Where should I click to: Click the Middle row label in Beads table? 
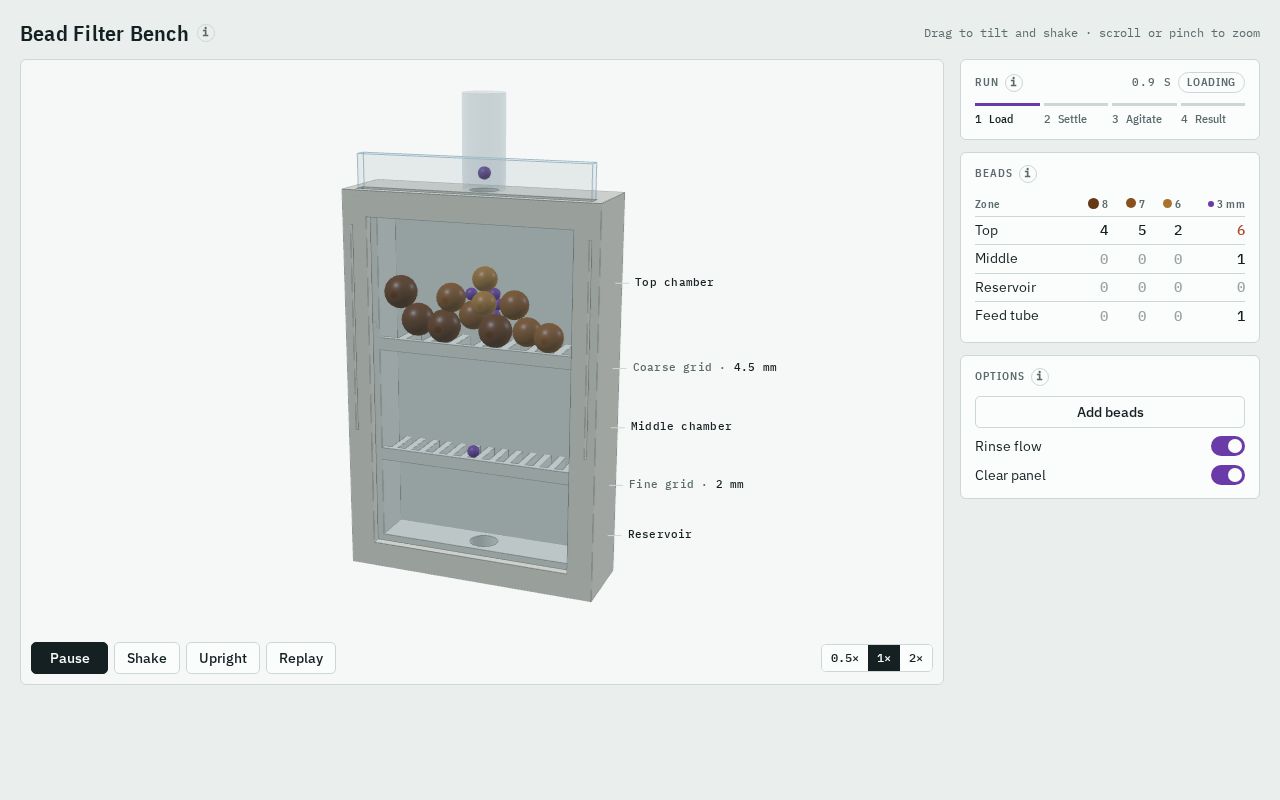click(x=996, y=258)
